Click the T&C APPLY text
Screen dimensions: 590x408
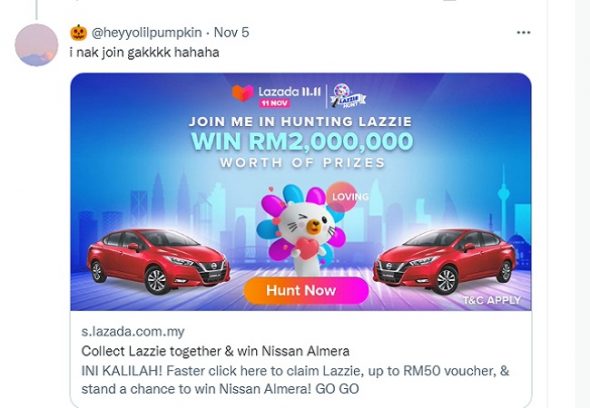(491, 300)
